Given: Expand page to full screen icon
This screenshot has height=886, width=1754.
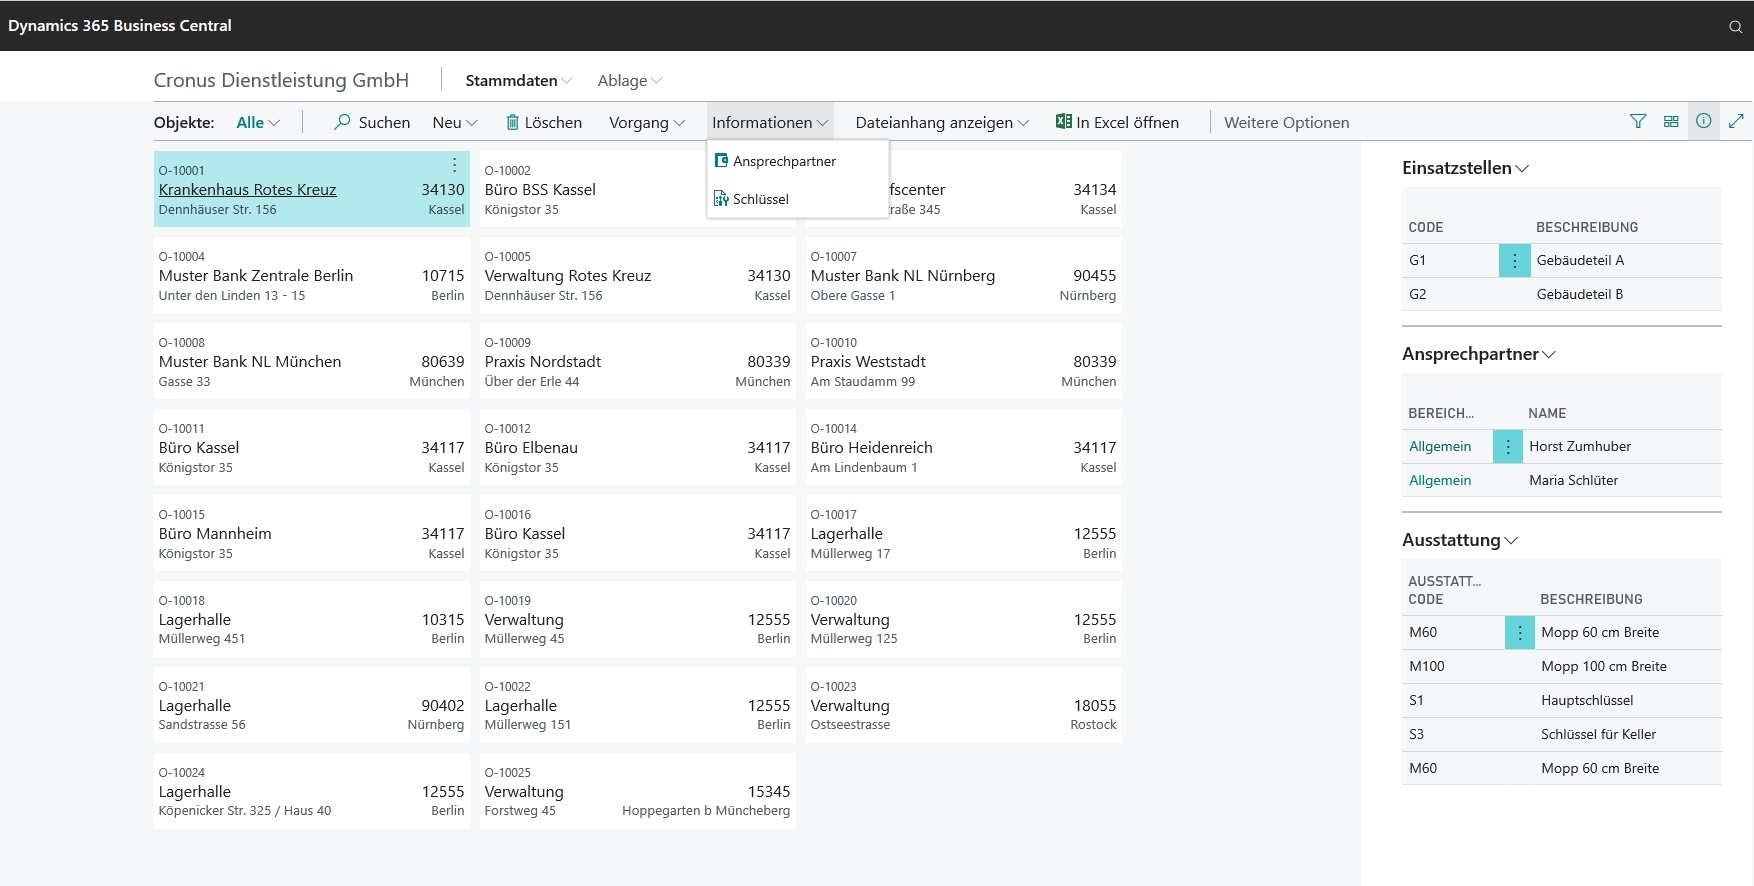Looking at the screenshot, I should 1737,122.
